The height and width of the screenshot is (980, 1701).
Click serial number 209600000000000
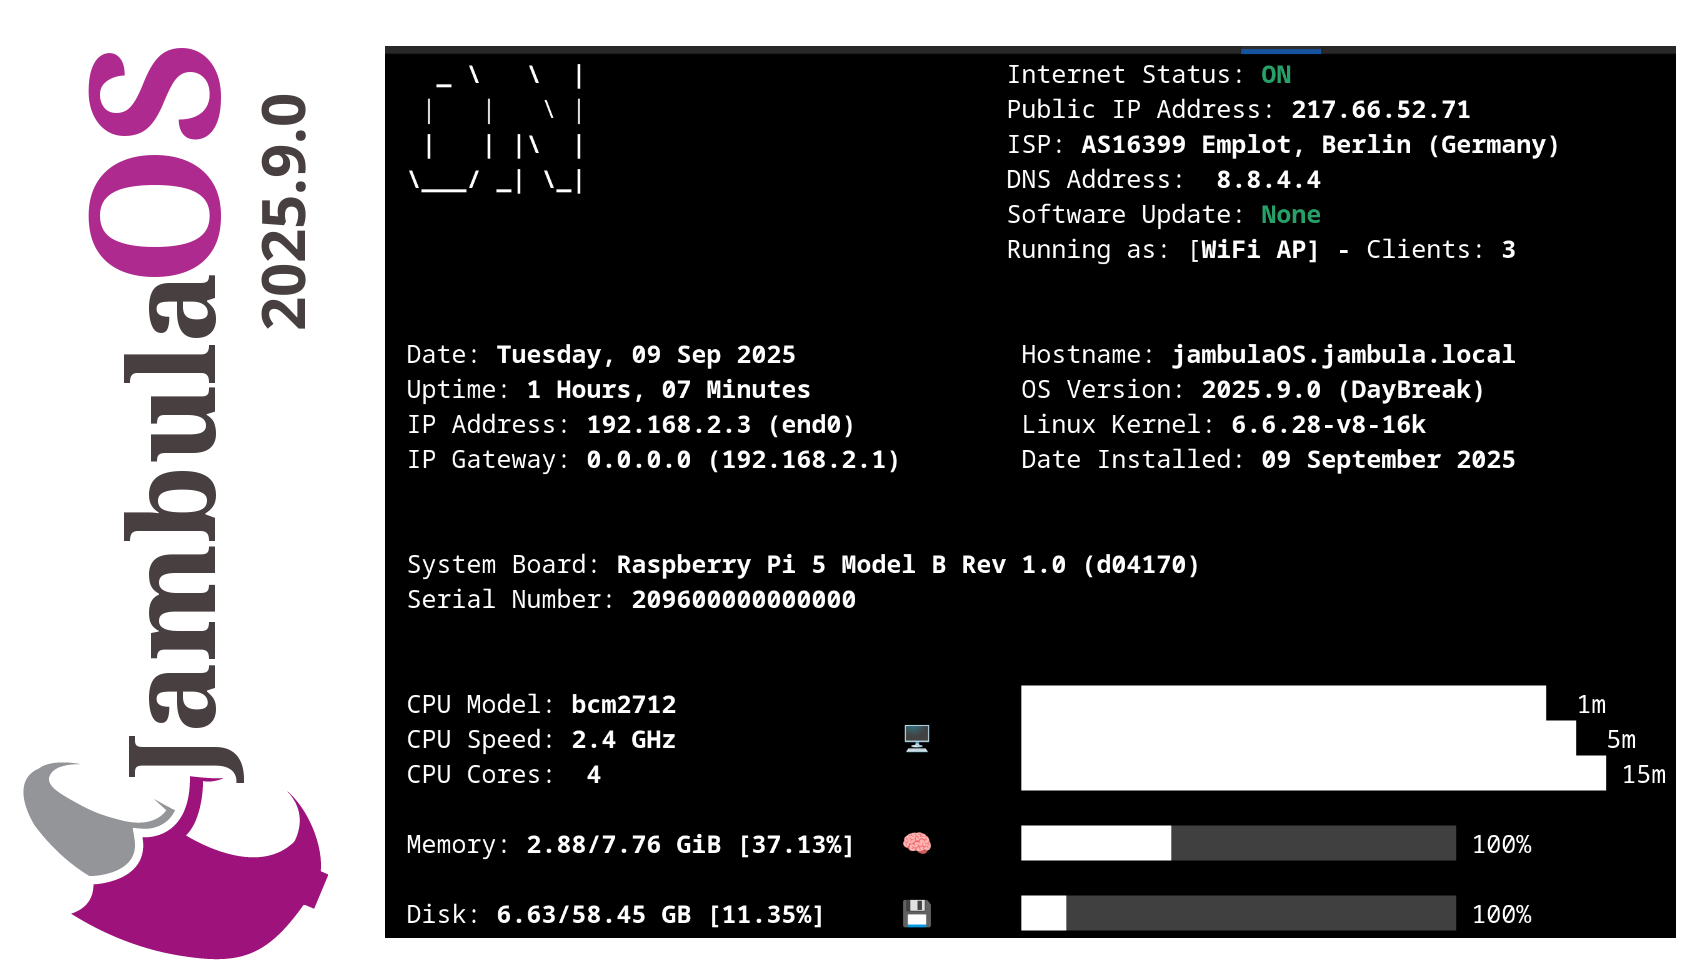pos(743,600)
